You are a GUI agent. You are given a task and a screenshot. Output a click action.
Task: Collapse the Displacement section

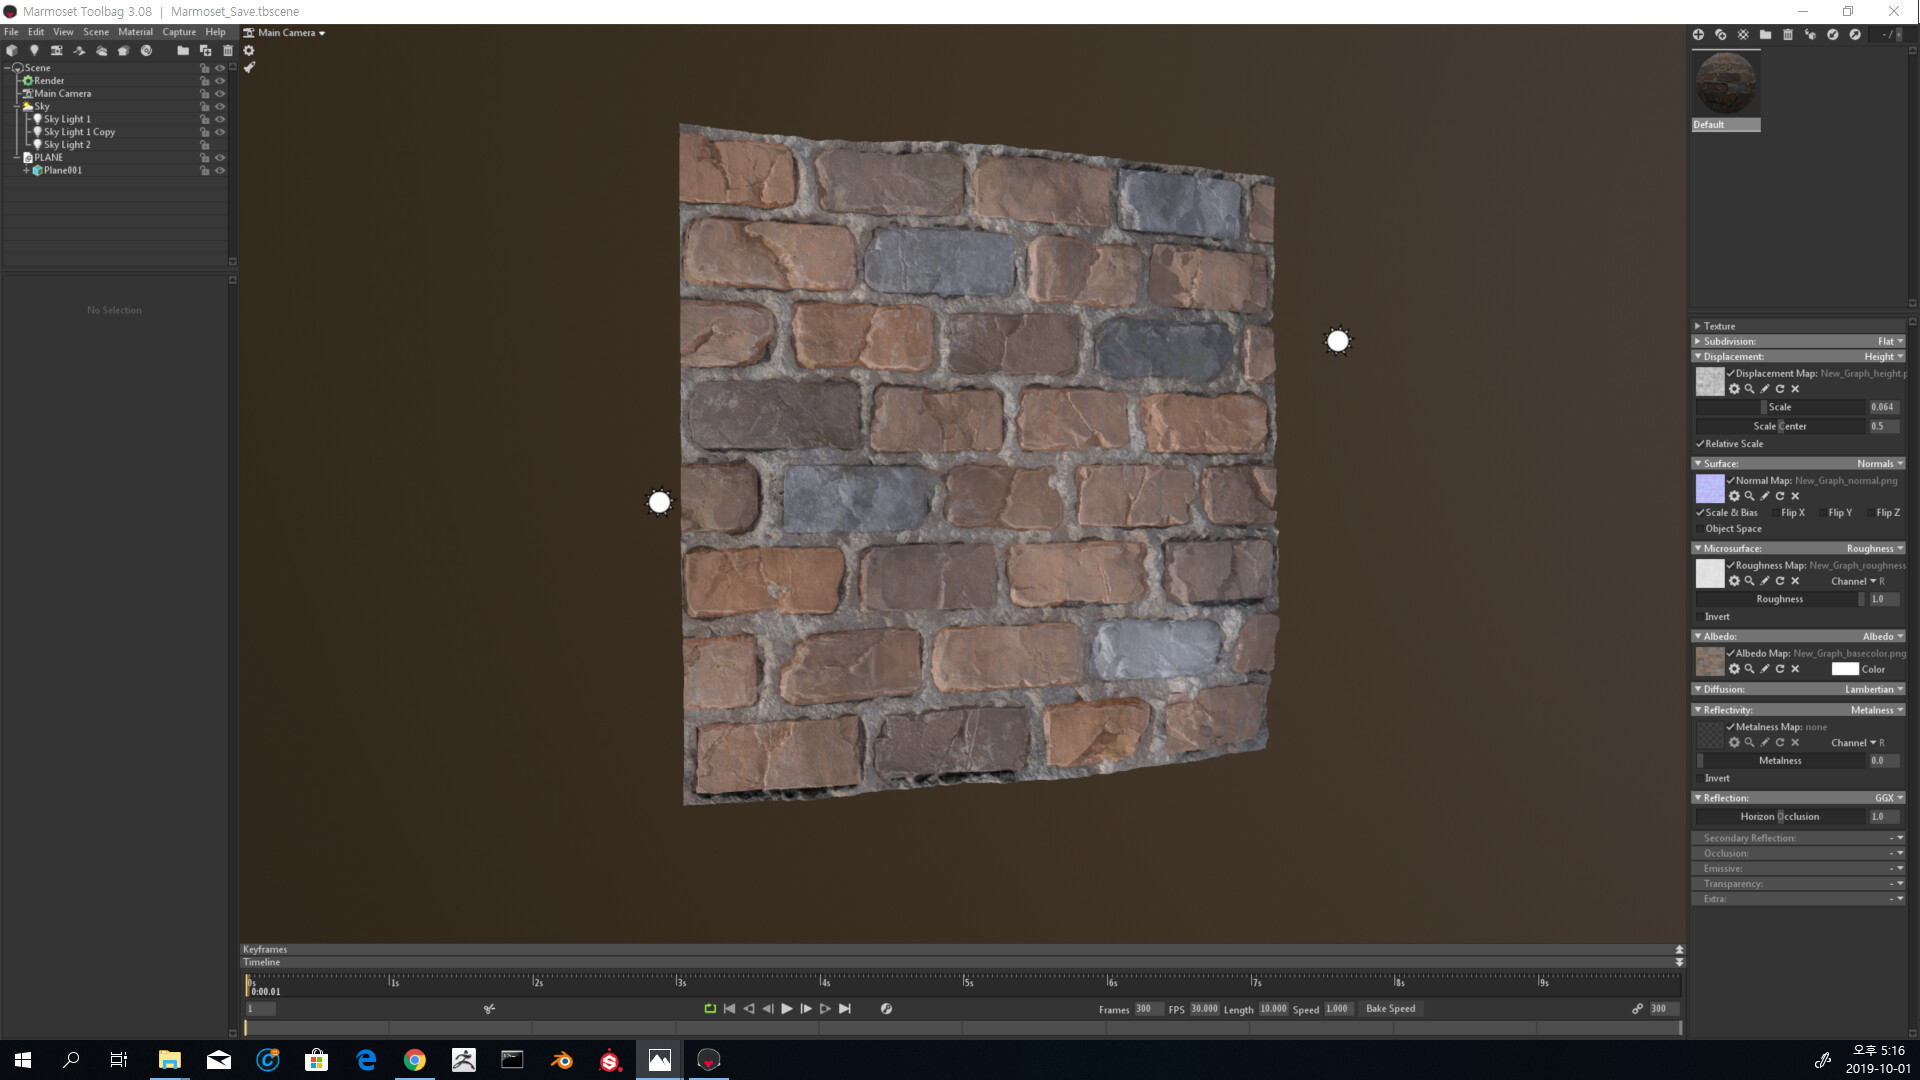click(x=1697, y=356)
